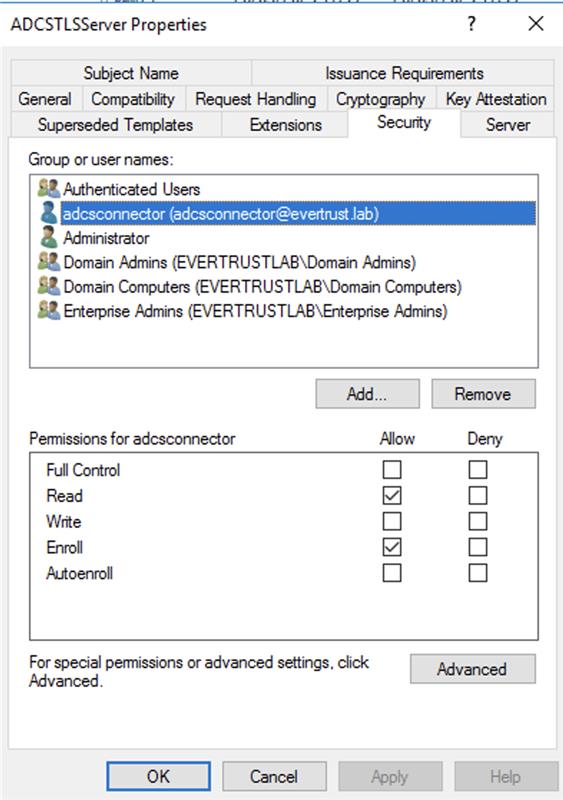Click the Authenticated Users group icon
Screen dimensions: 563x800
(x=49, y=189)
